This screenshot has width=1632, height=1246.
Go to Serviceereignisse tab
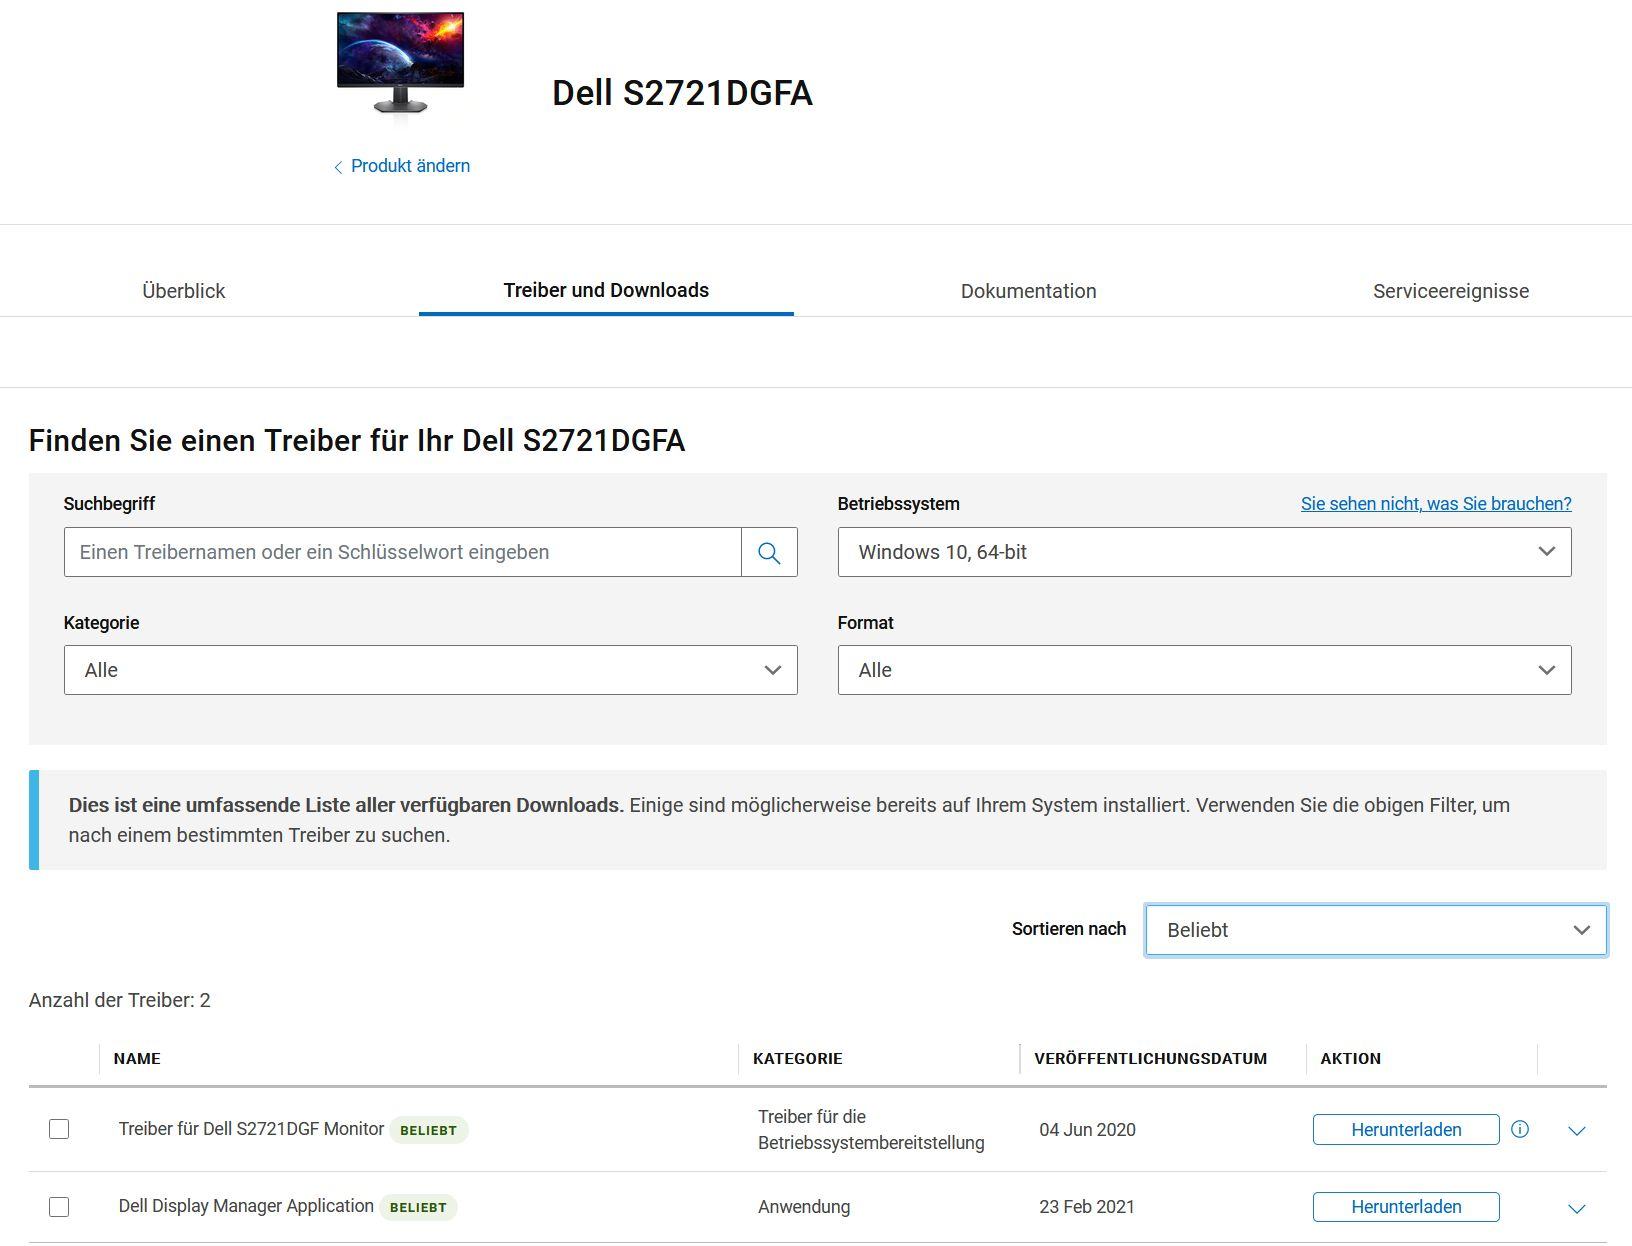tap(1451, 291)
